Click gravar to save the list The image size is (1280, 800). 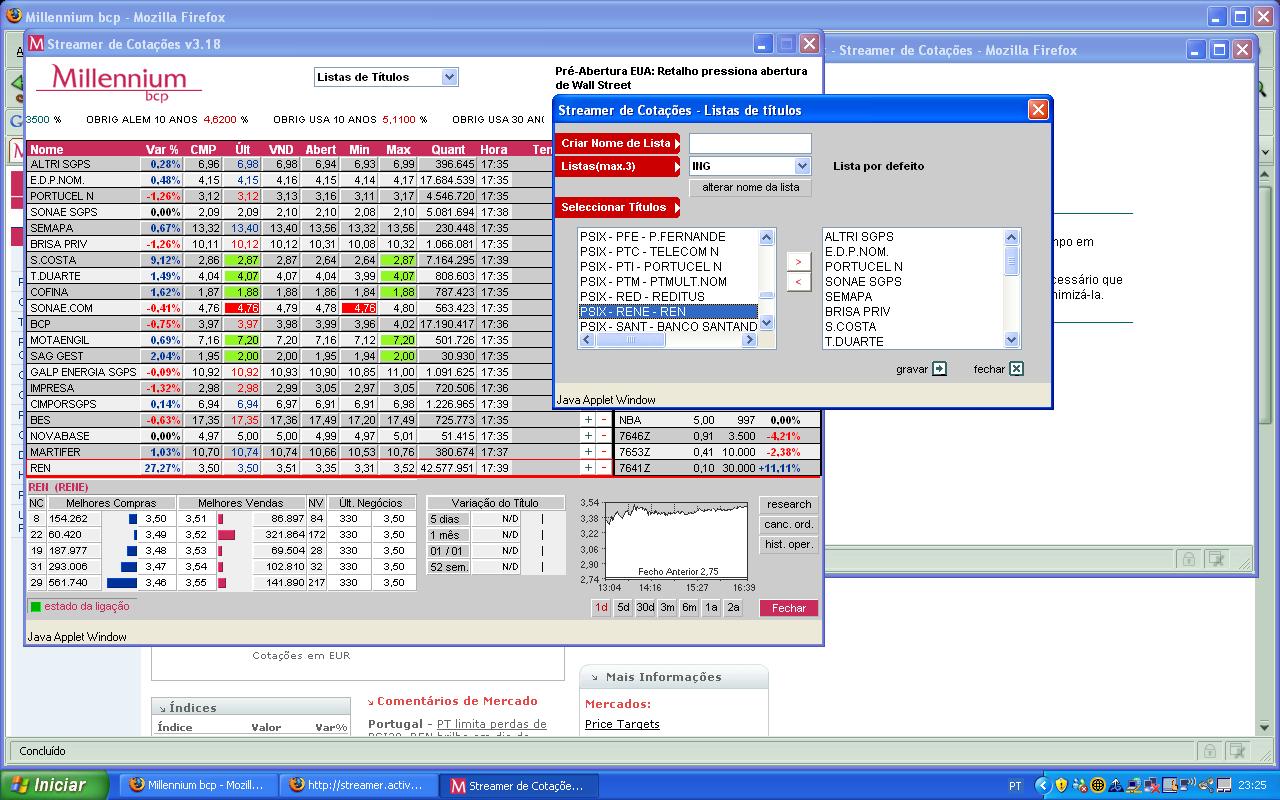point(921,369)
